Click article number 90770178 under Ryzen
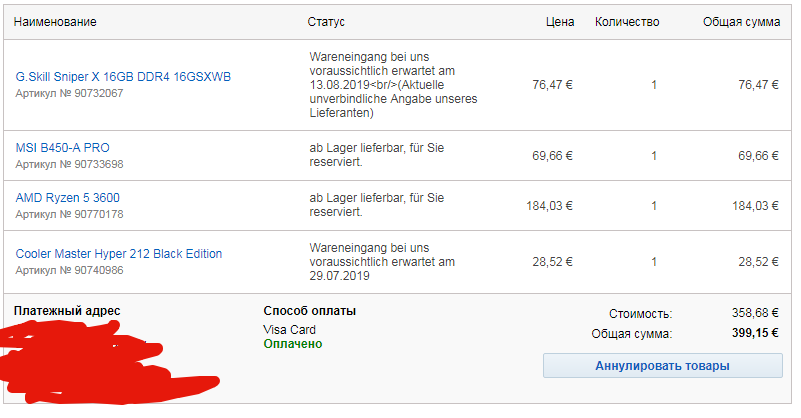The image size is (801, 418). click(x=69, y=214)
